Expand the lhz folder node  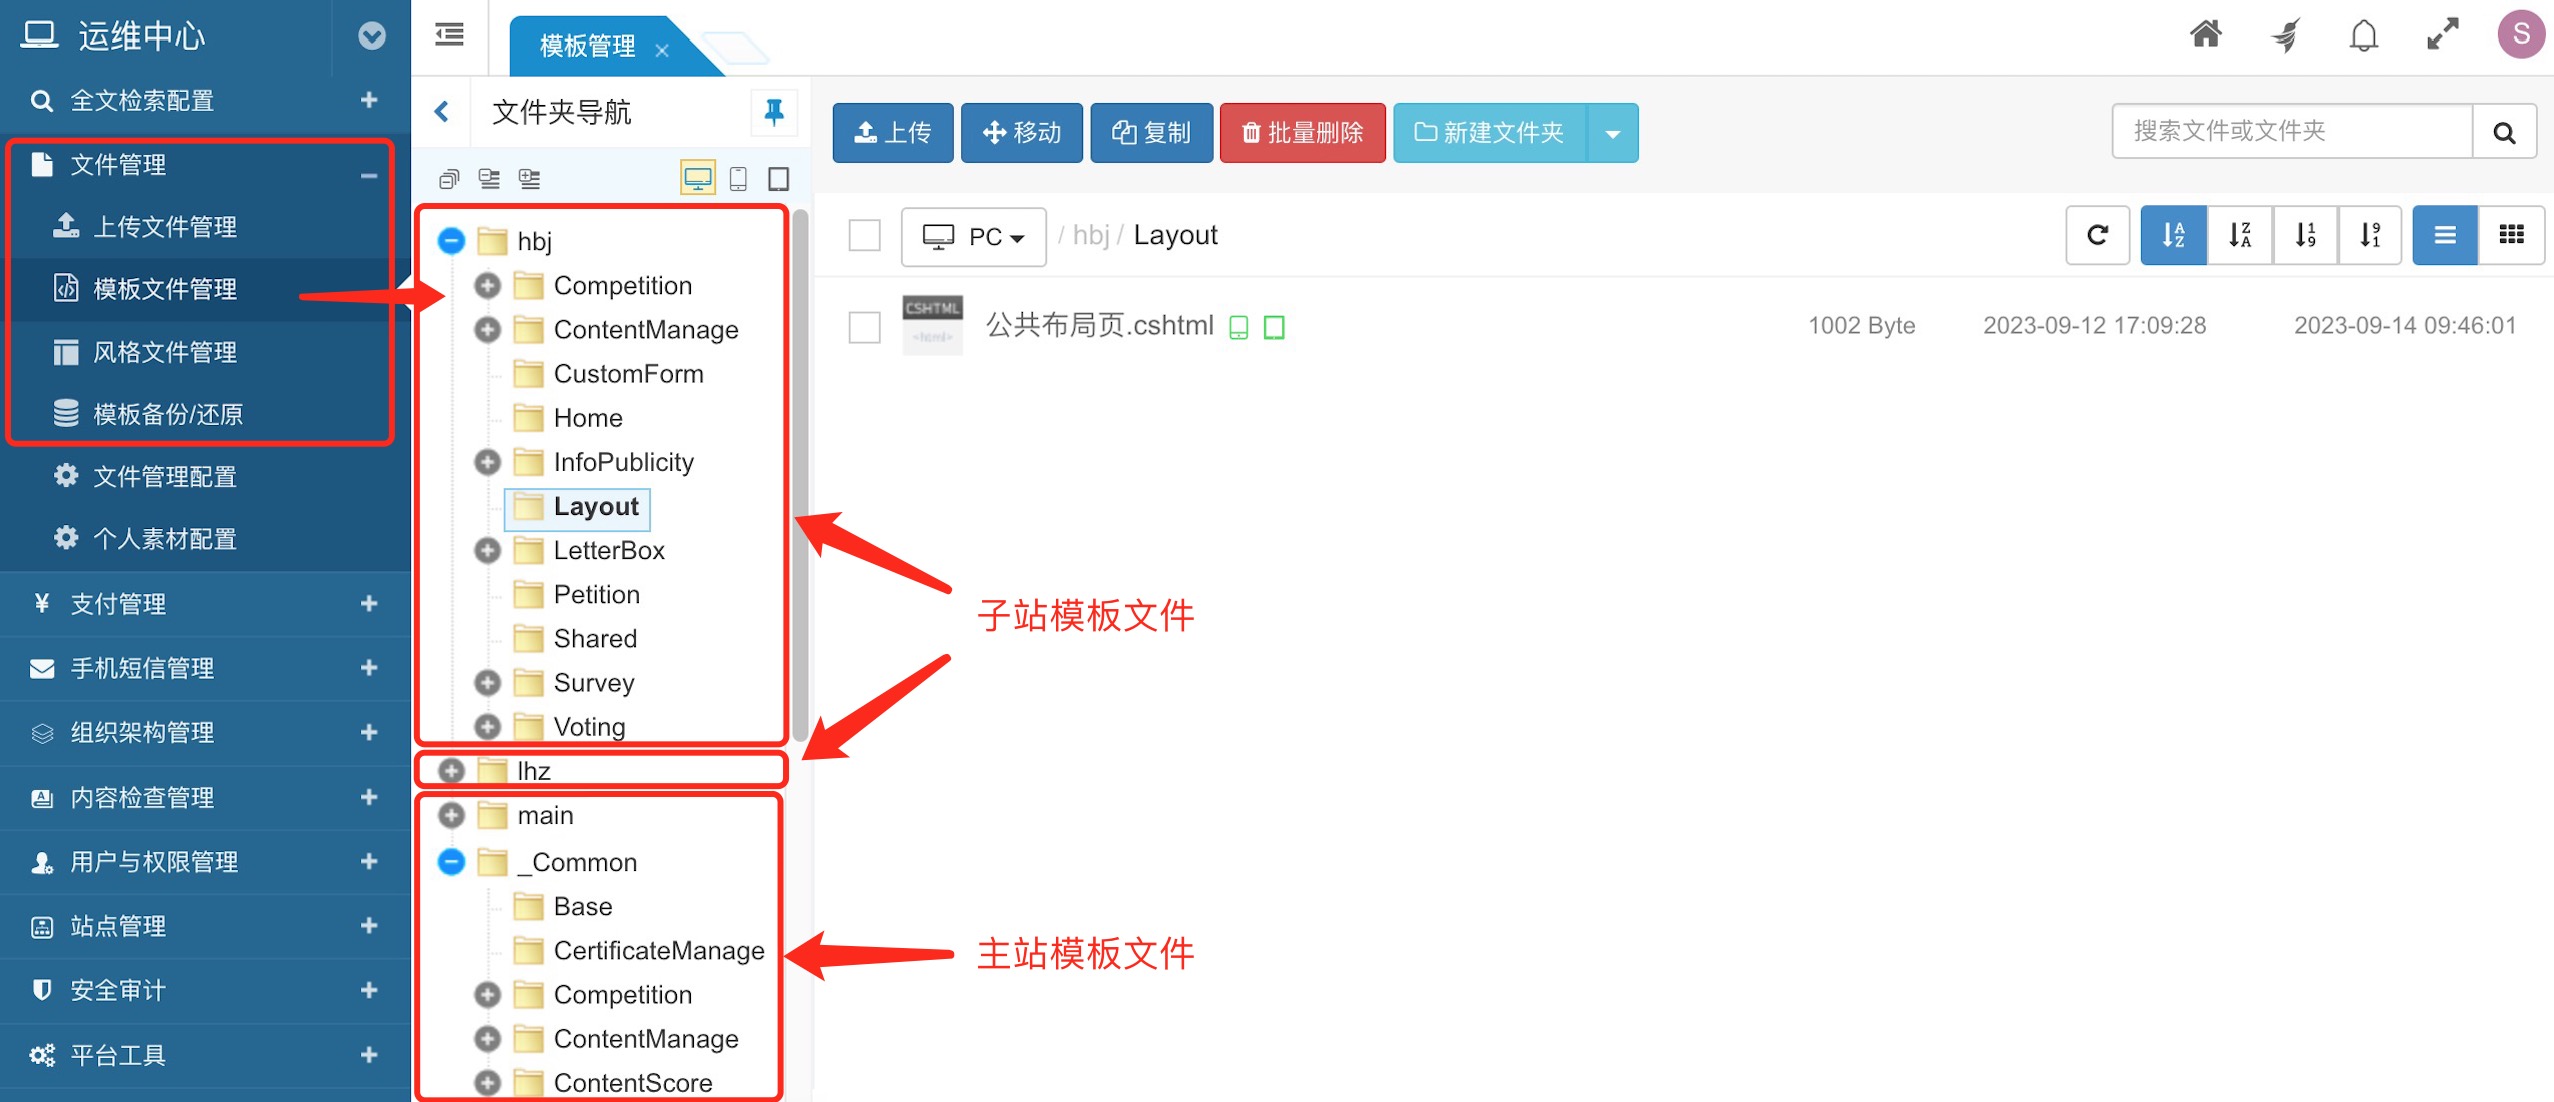coord(452,769)
